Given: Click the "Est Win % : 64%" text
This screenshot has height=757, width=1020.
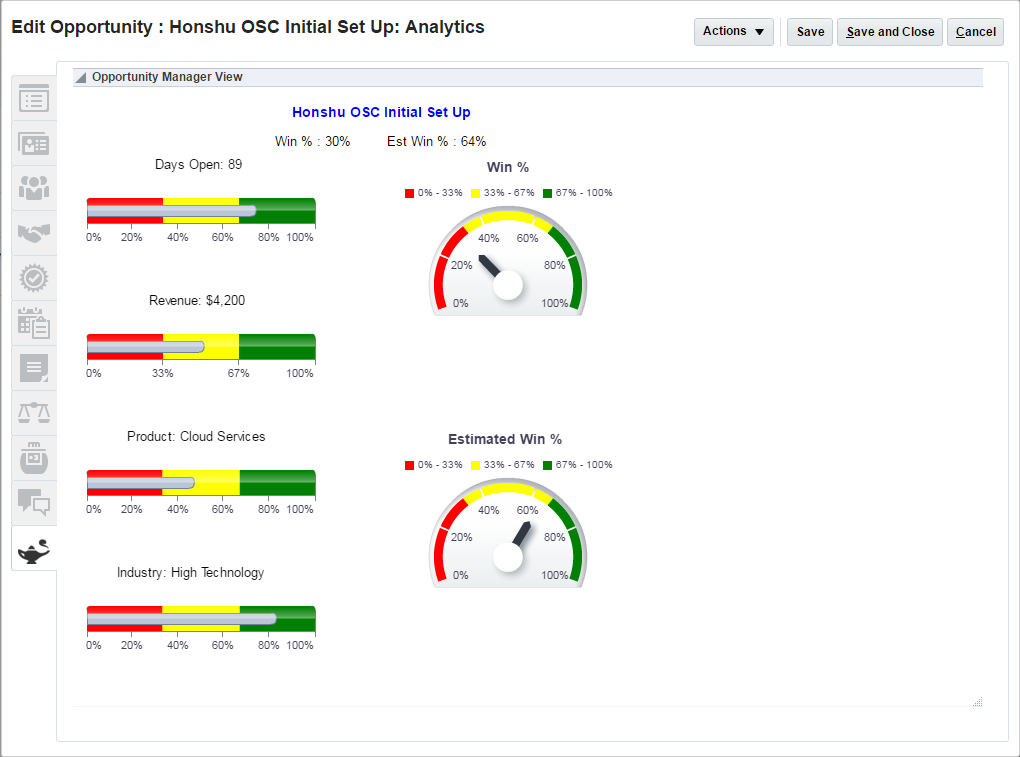Looking at the screenshot, I should [x=436, y=141].
